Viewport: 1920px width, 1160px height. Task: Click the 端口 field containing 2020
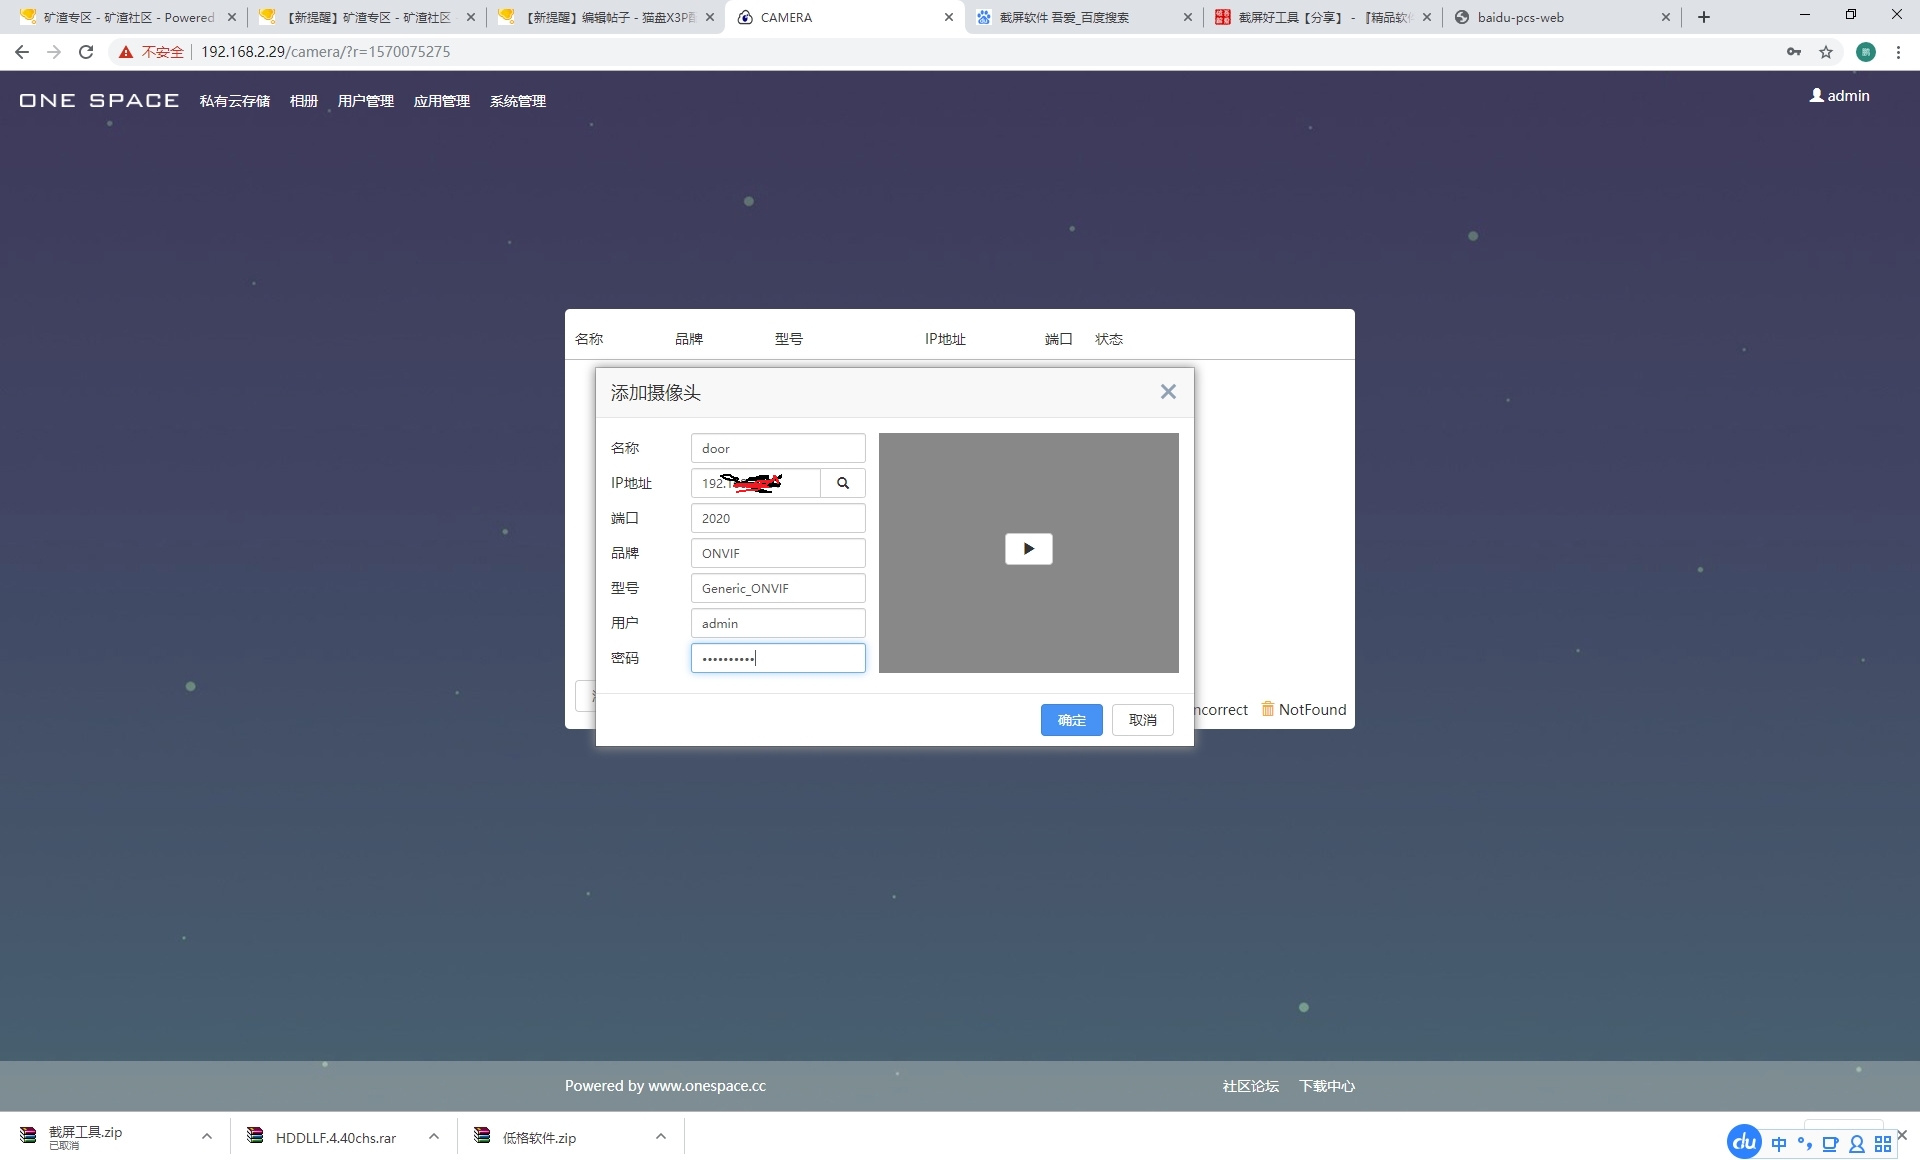777,518
